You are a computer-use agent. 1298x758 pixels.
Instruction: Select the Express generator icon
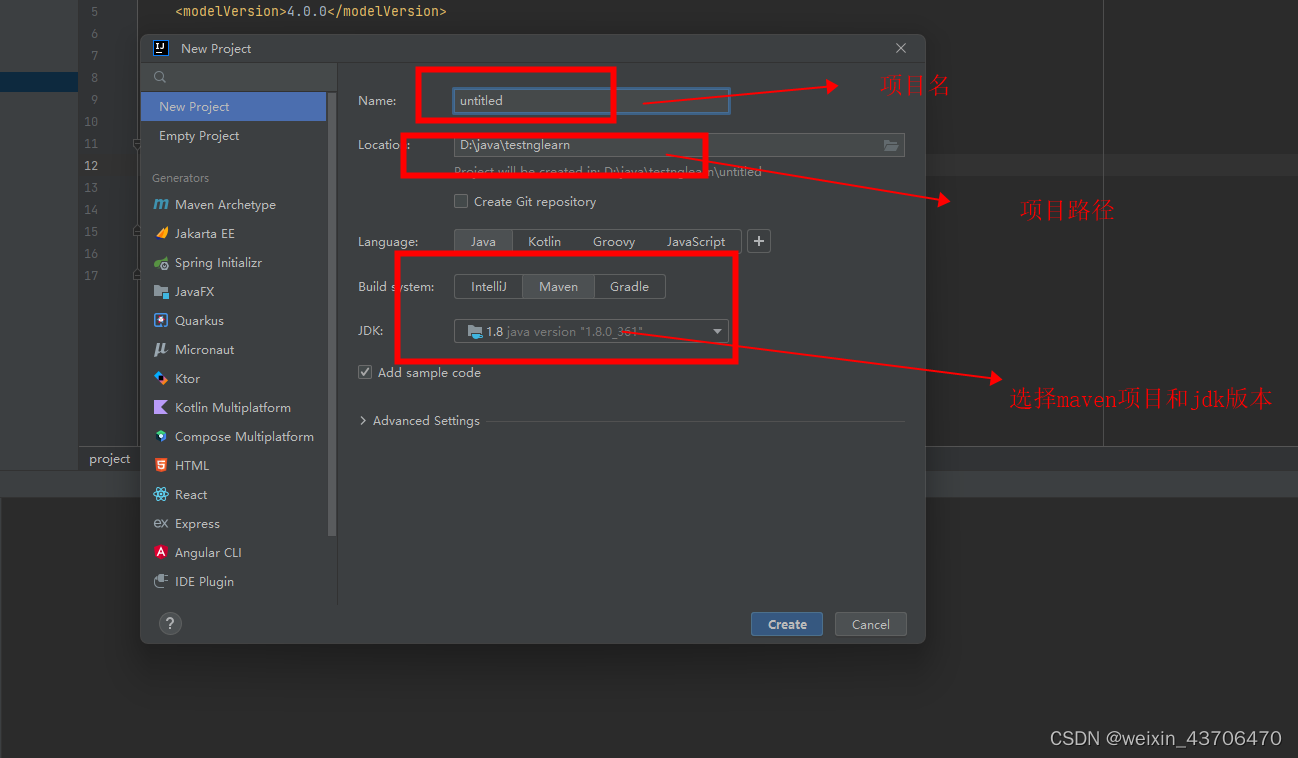161,524
